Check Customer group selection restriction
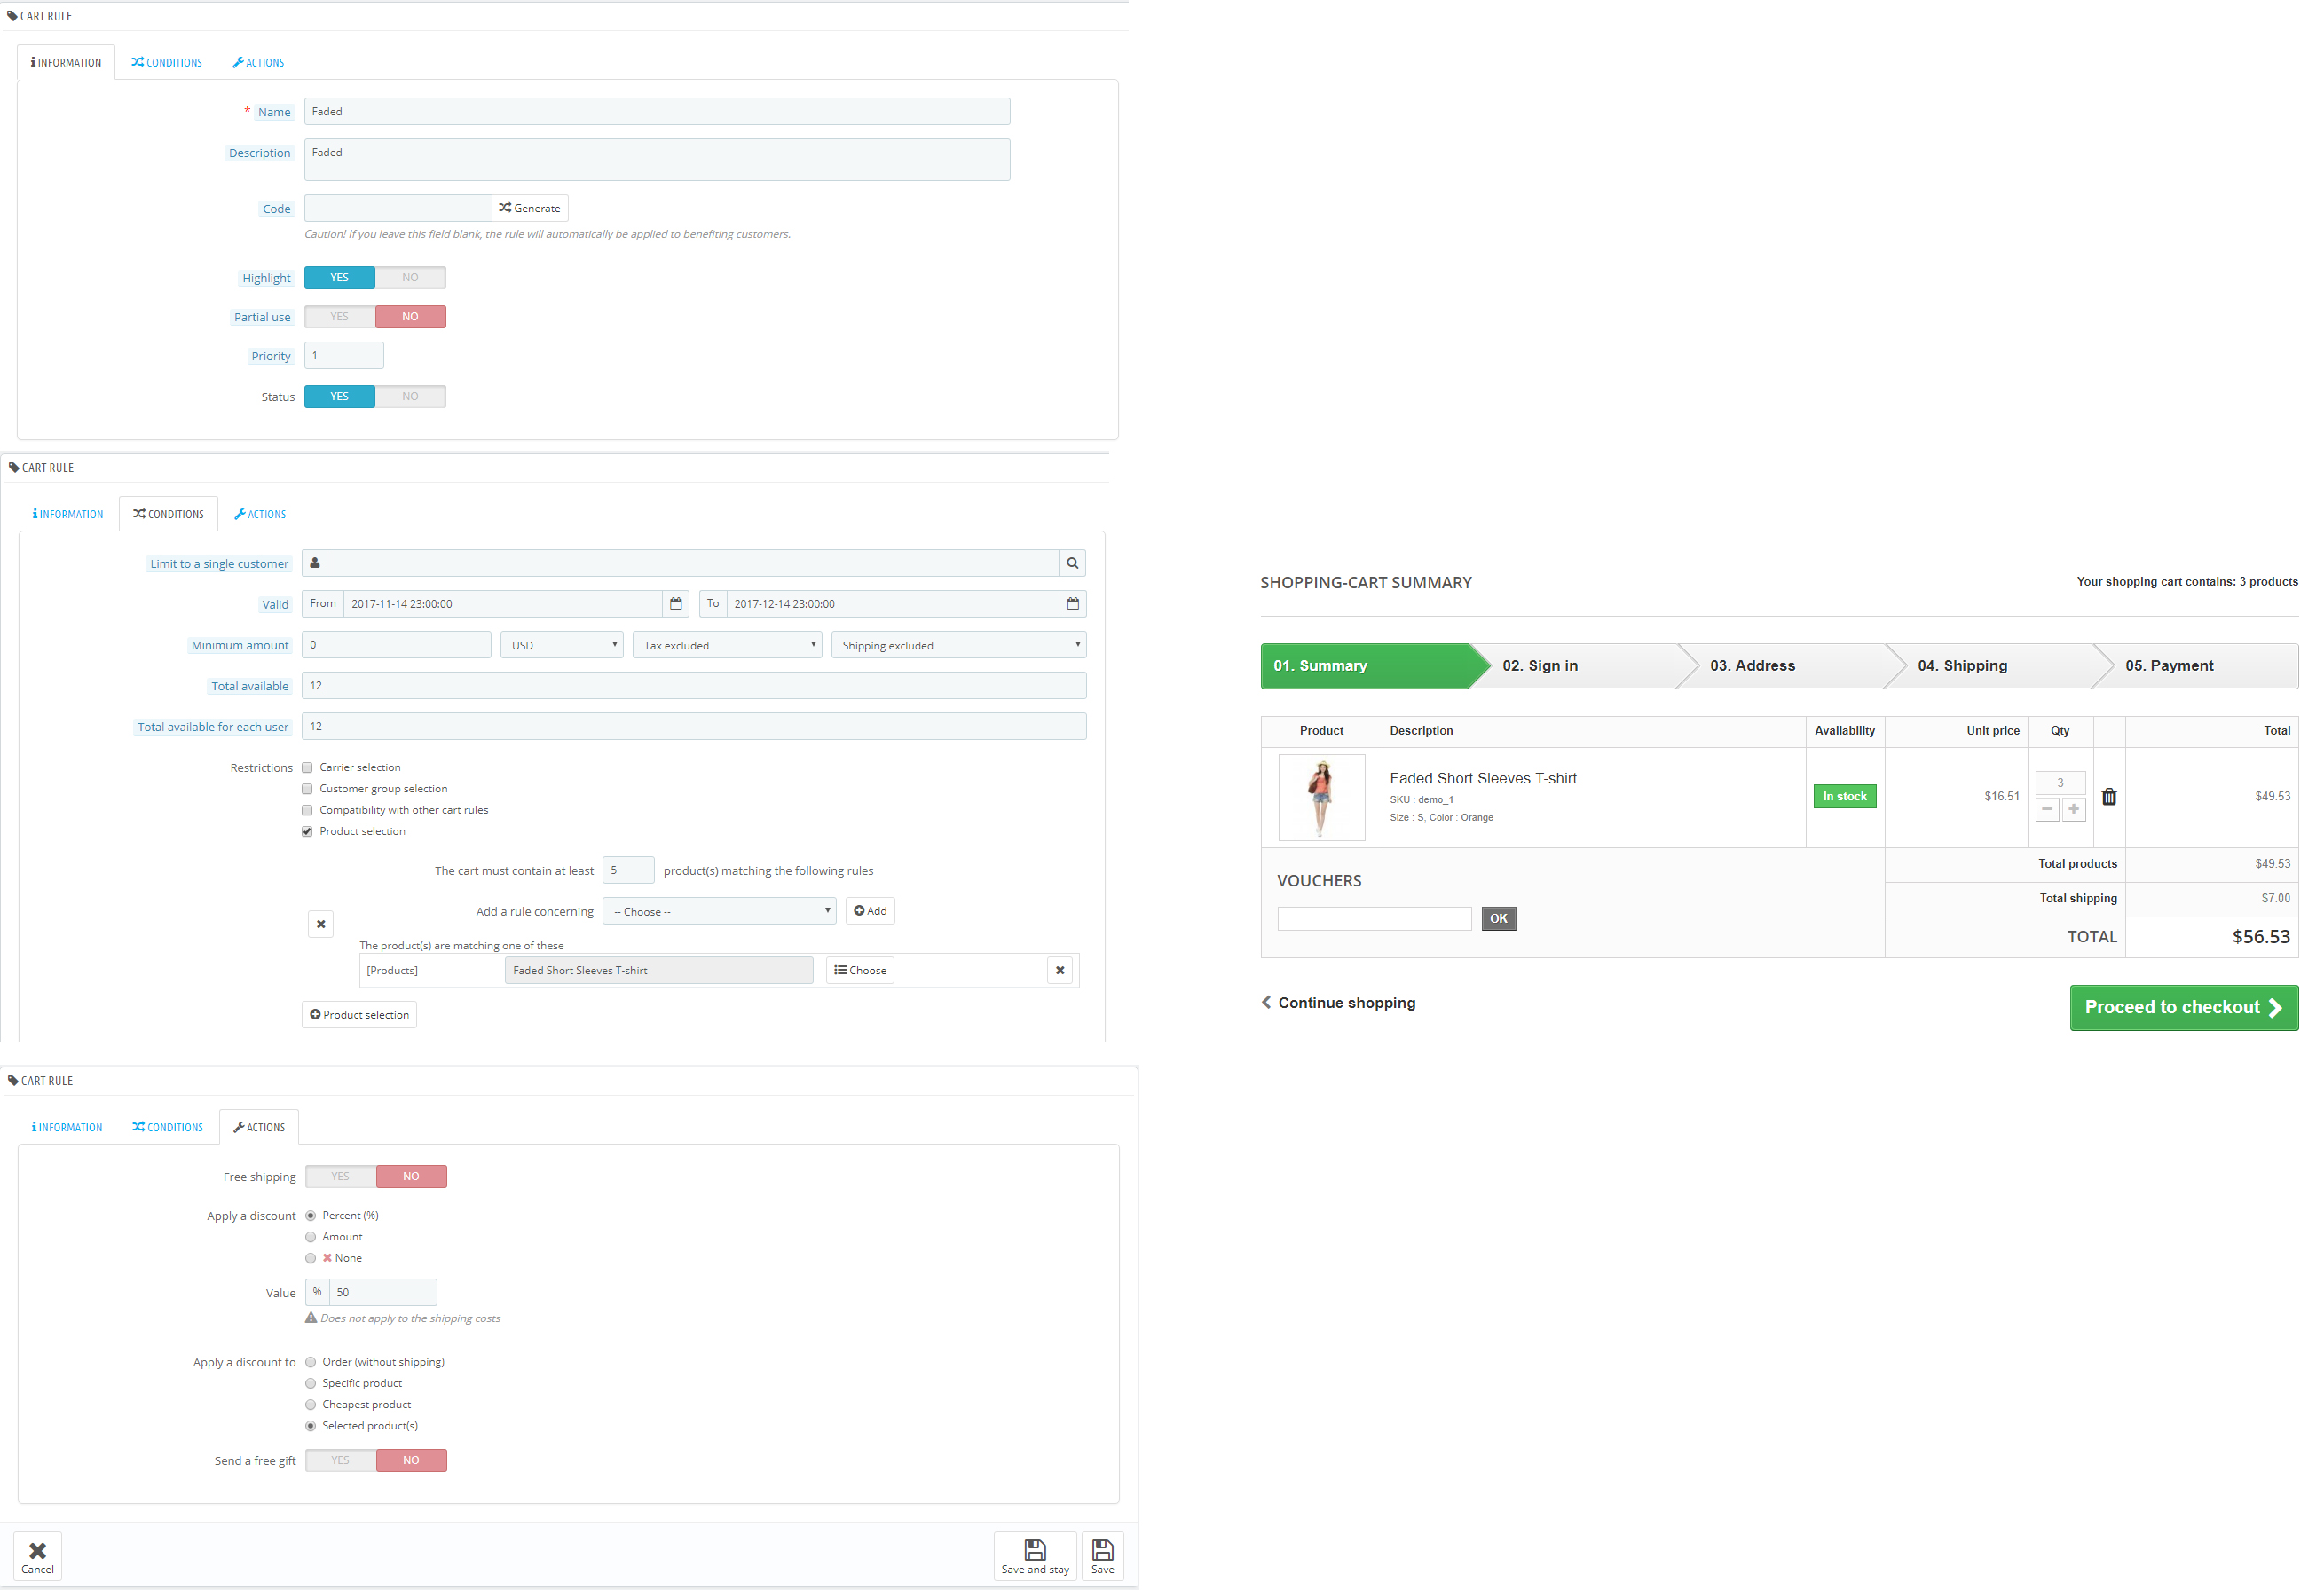The height and width of the screenshot is (1590, 2324). coord(308,789)
